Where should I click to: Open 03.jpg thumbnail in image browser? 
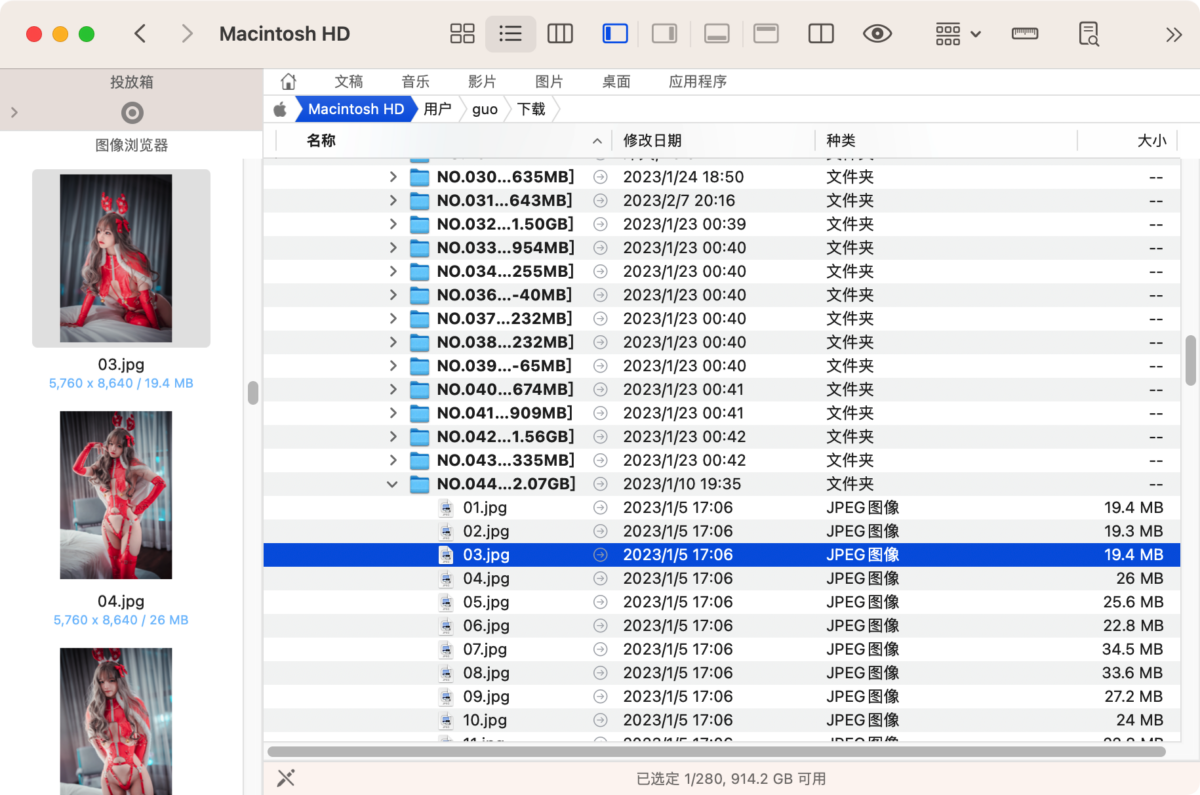tap(116, 258)
